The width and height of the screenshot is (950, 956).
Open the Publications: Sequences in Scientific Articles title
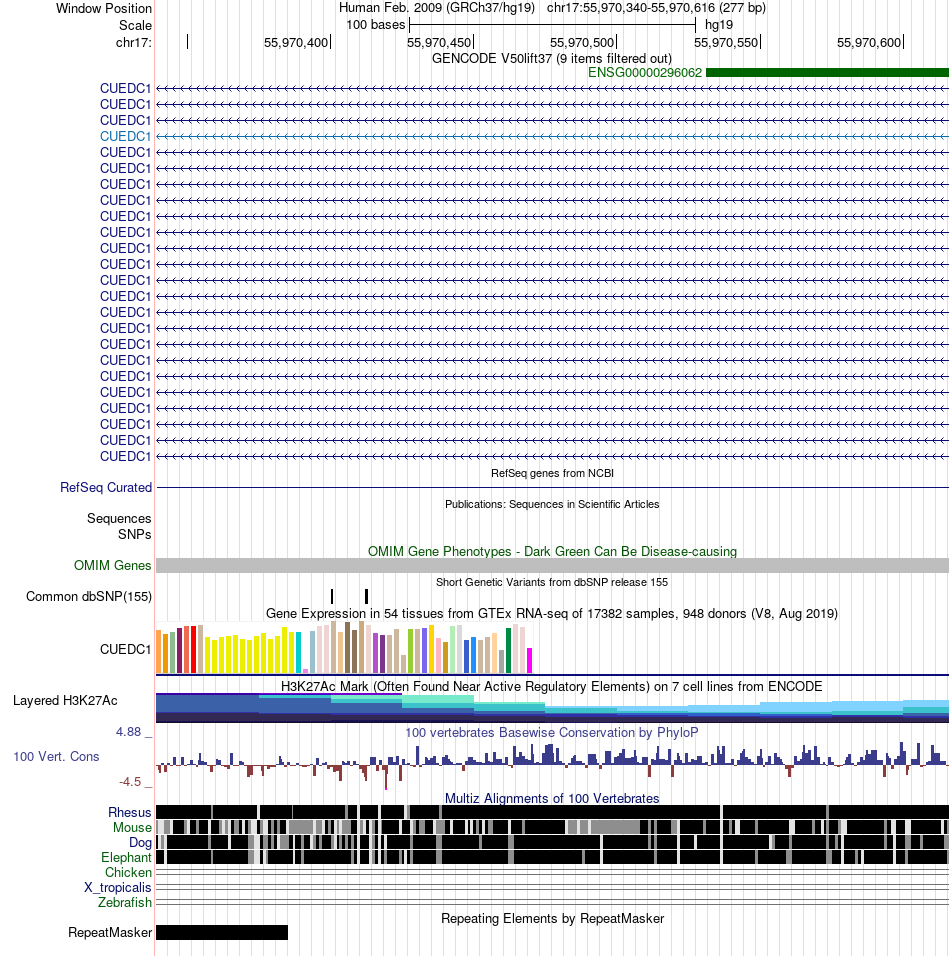coord(552,504)
